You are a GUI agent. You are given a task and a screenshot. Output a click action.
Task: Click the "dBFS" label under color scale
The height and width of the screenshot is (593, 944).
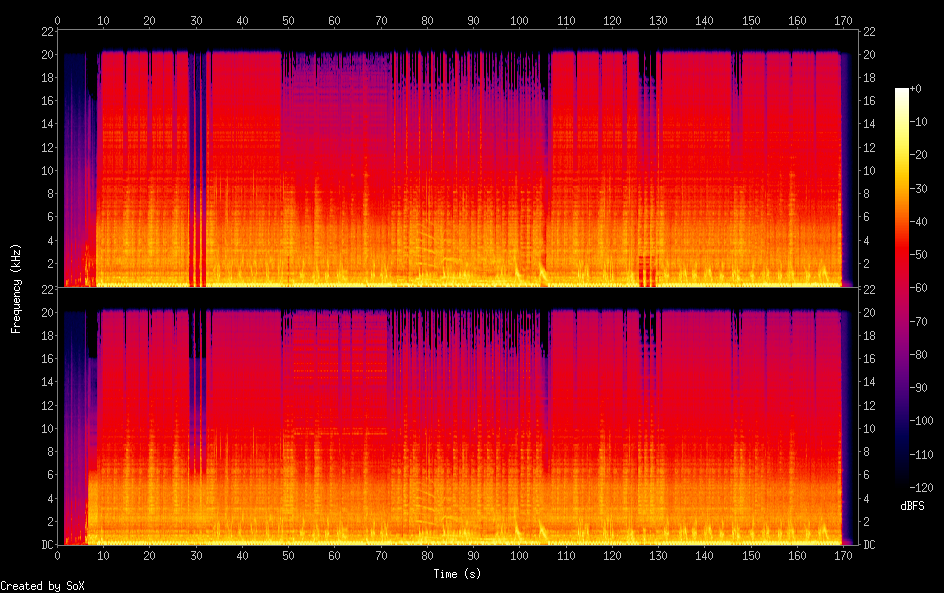(x=912, y=506)
